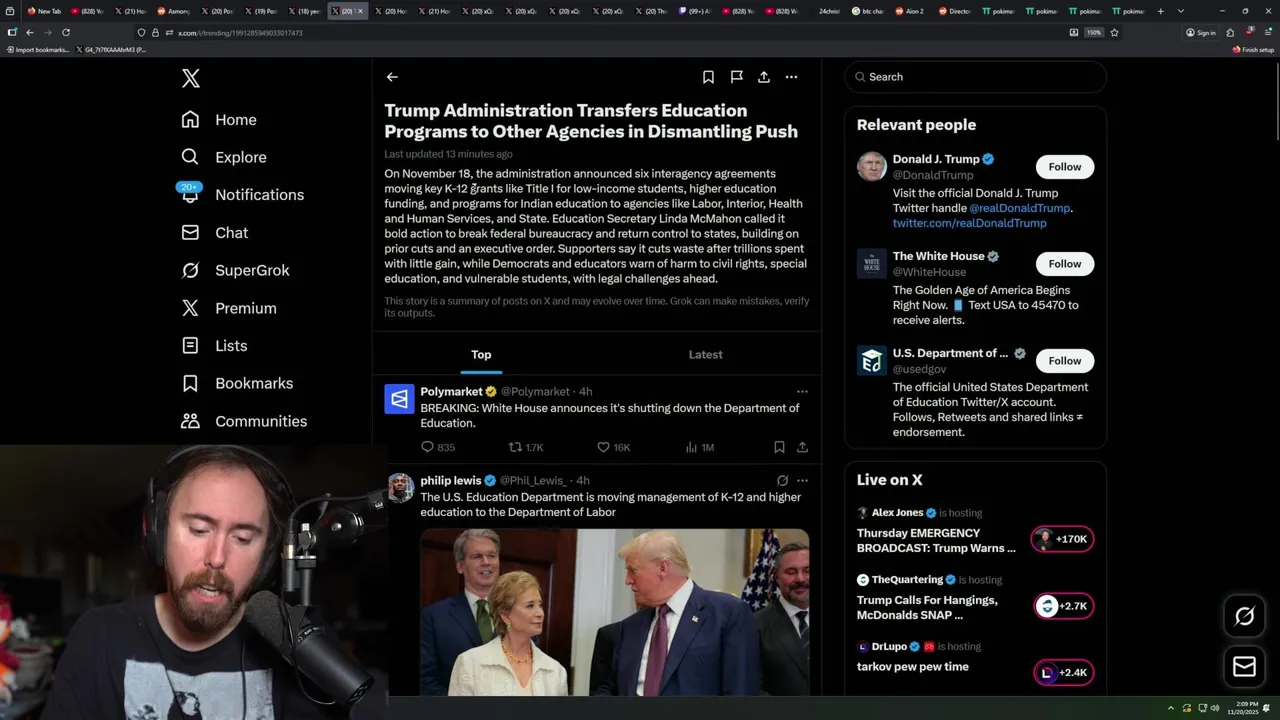
Task: Click Sign in on browser toolbar
Action: (x=1201, y=33)
